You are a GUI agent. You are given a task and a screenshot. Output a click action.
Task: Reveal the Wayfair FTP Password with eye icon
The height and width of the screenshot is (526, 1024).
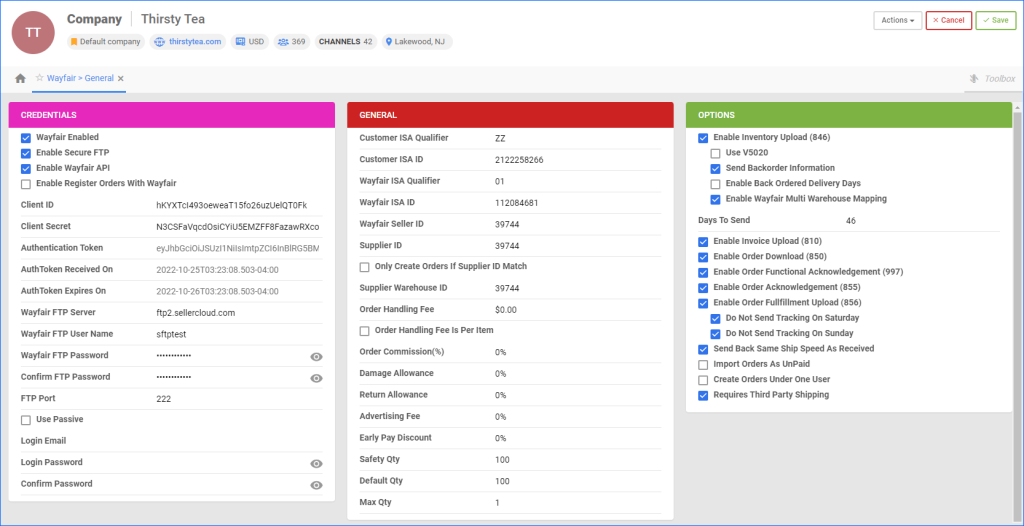[x=316, y=356]
